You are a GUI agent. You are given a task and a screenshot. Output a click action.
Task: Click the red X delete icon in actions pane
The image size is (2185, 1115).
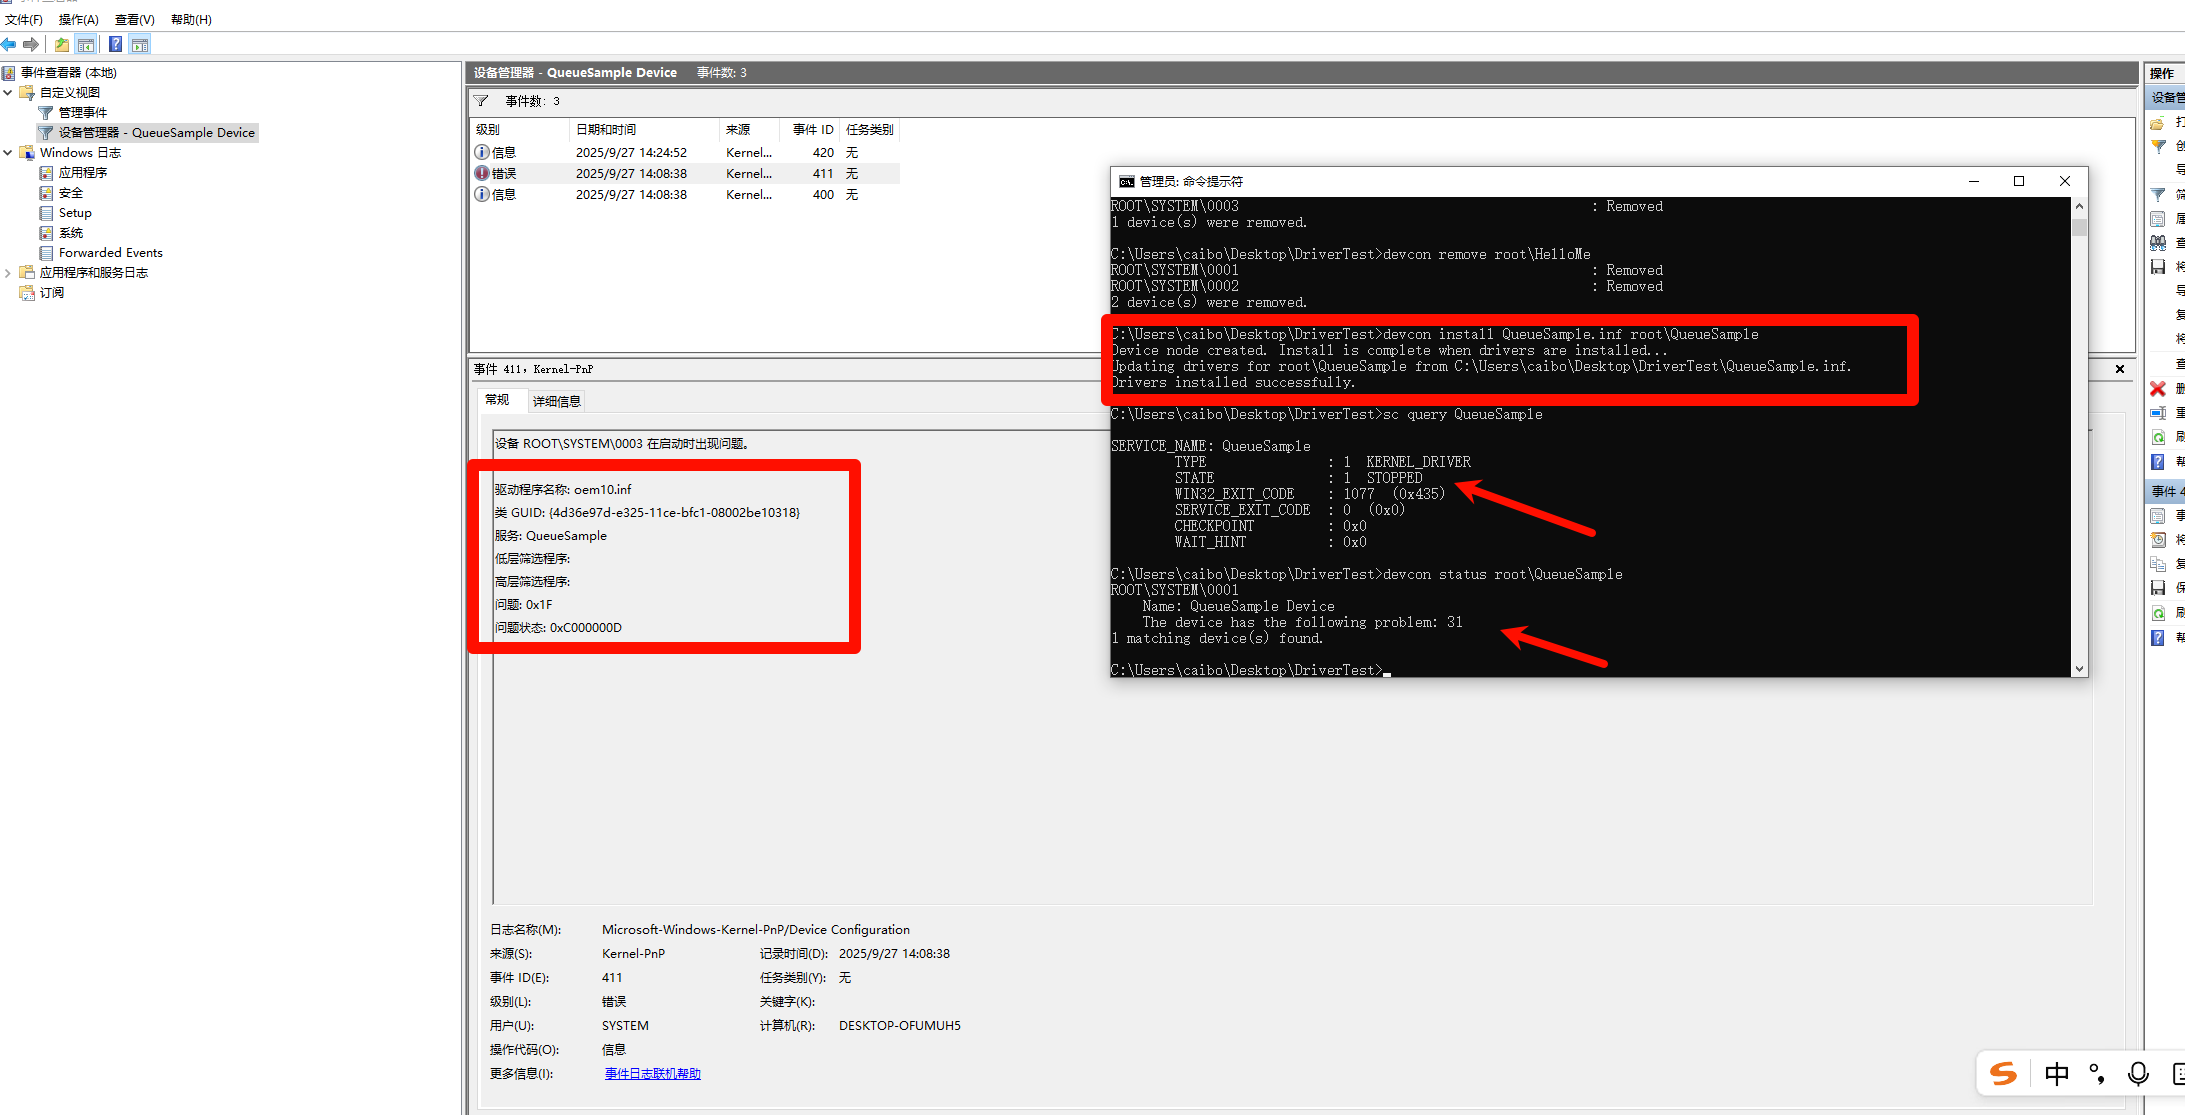[x=2158, y=389]
